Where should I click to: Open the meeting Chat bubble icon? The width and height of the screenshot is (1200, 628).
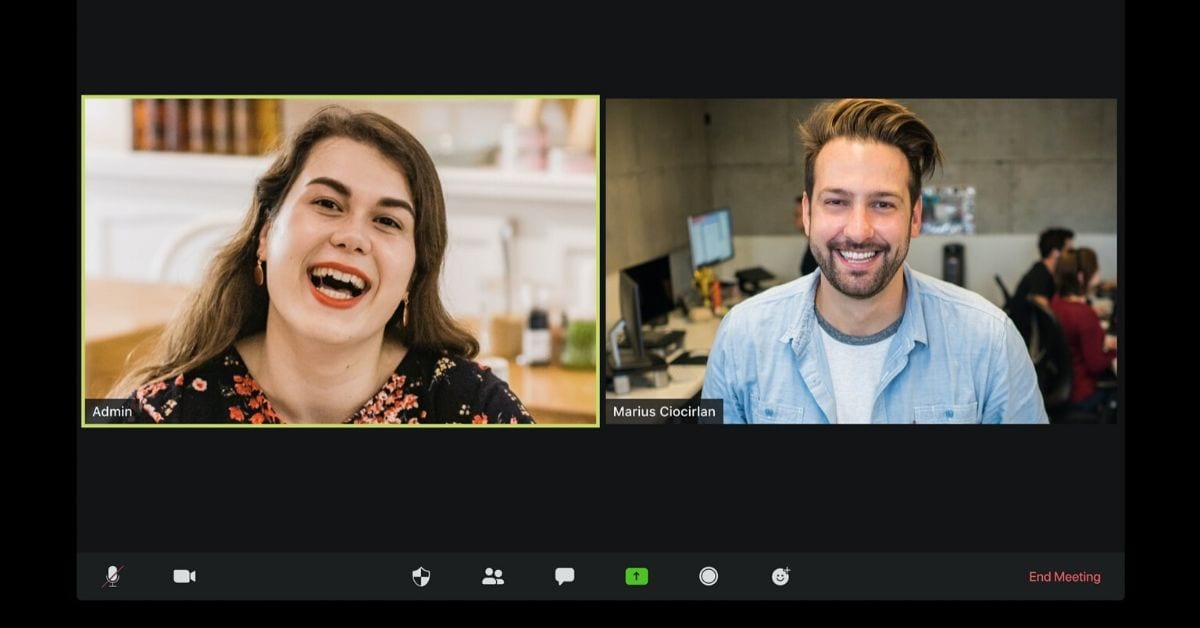point(563,576)
